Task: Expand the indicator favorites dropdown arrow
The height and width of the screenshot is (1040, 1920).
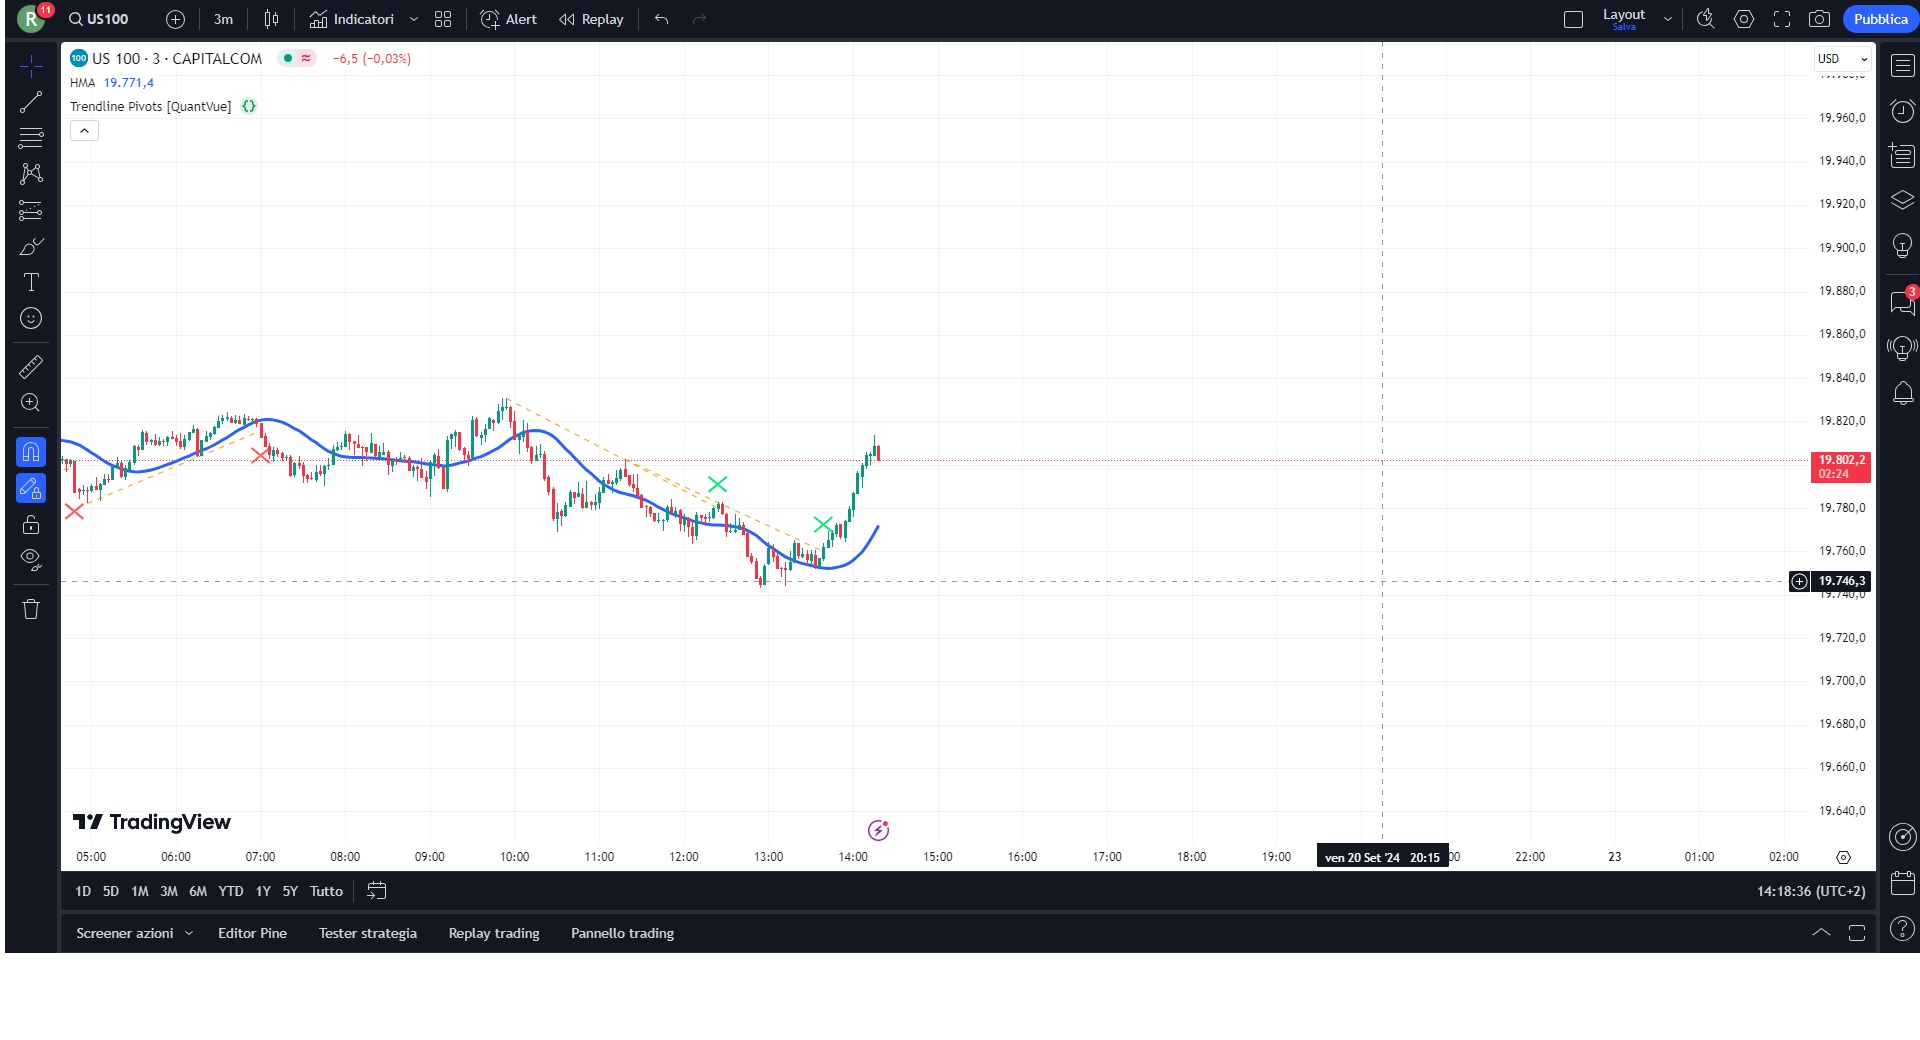Action: (414, 19)
